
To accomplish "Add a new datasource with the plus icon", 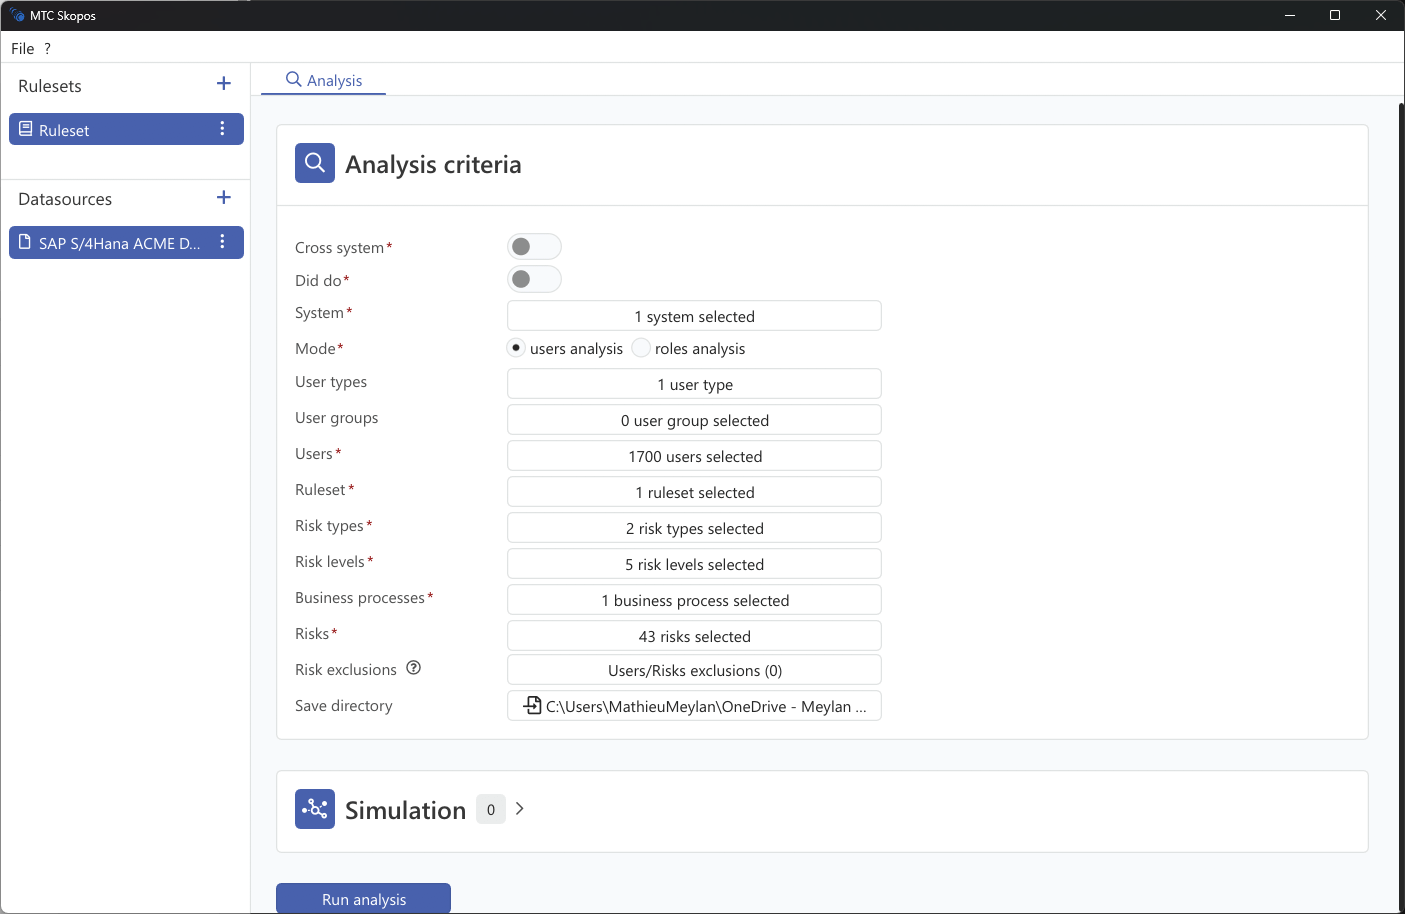I will [223, 197].
